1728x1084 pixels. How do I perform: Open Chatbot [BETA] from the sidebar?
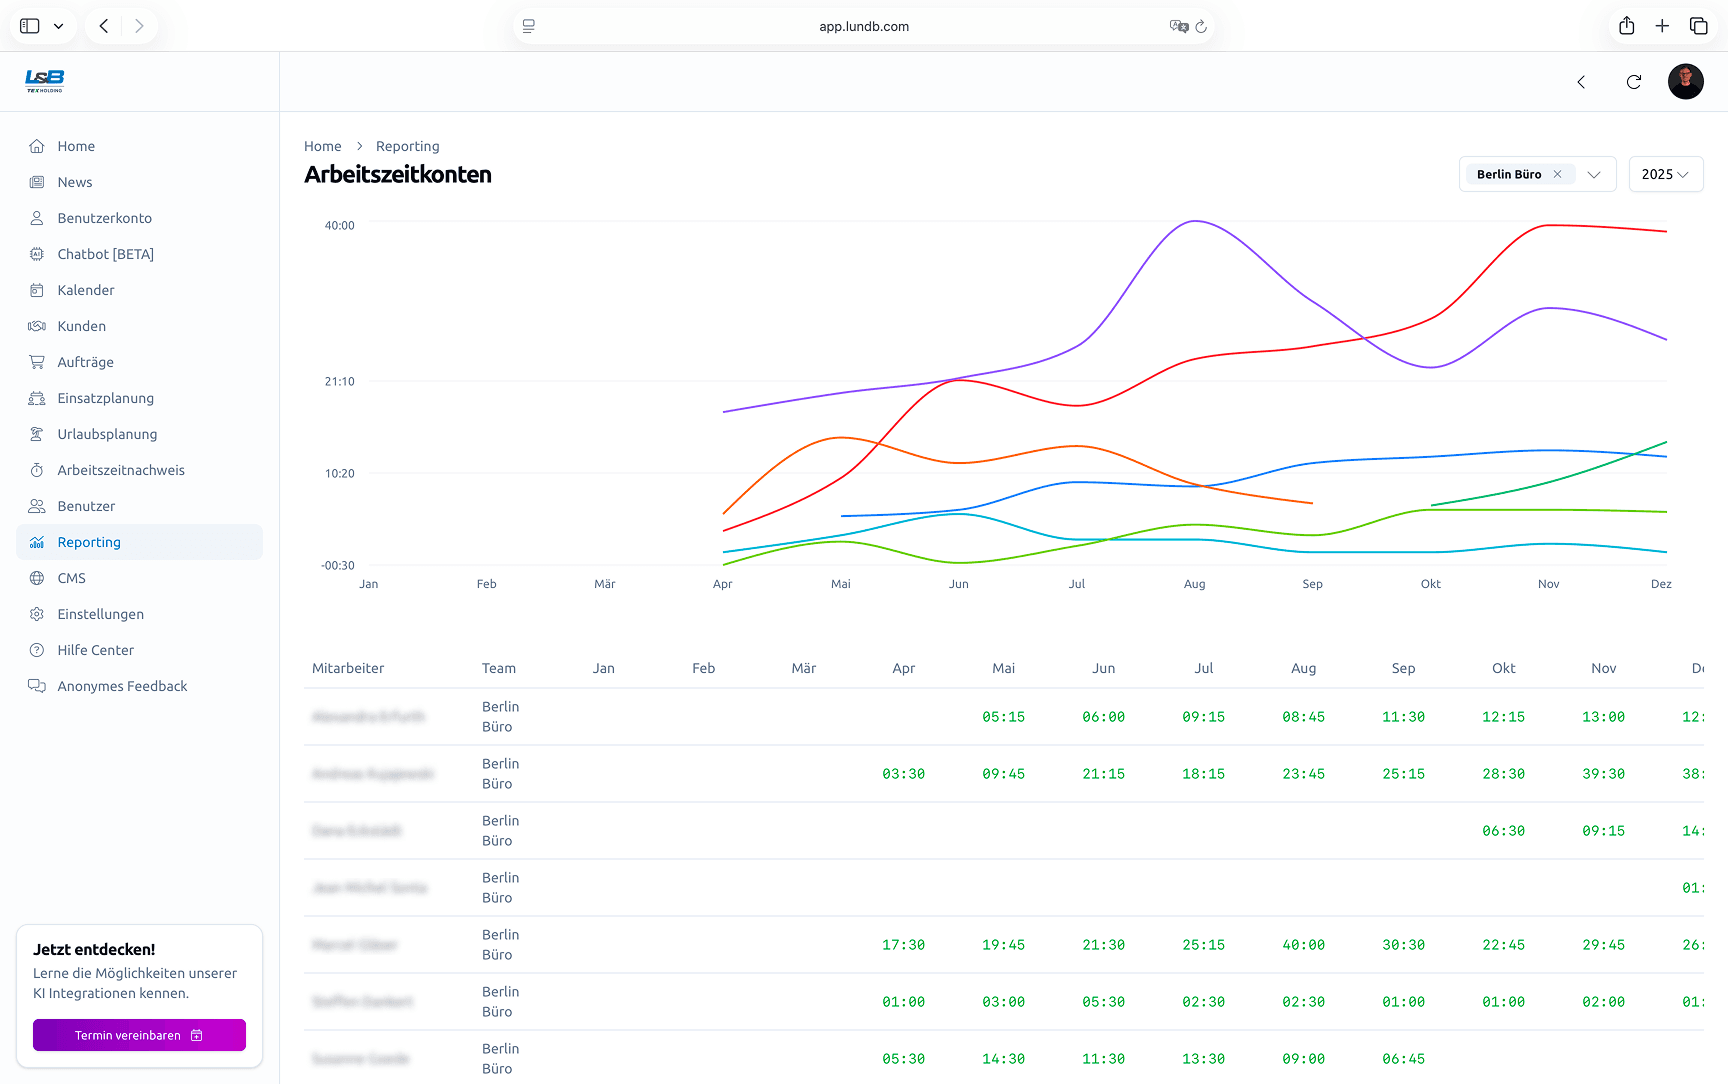coord(105,254)
